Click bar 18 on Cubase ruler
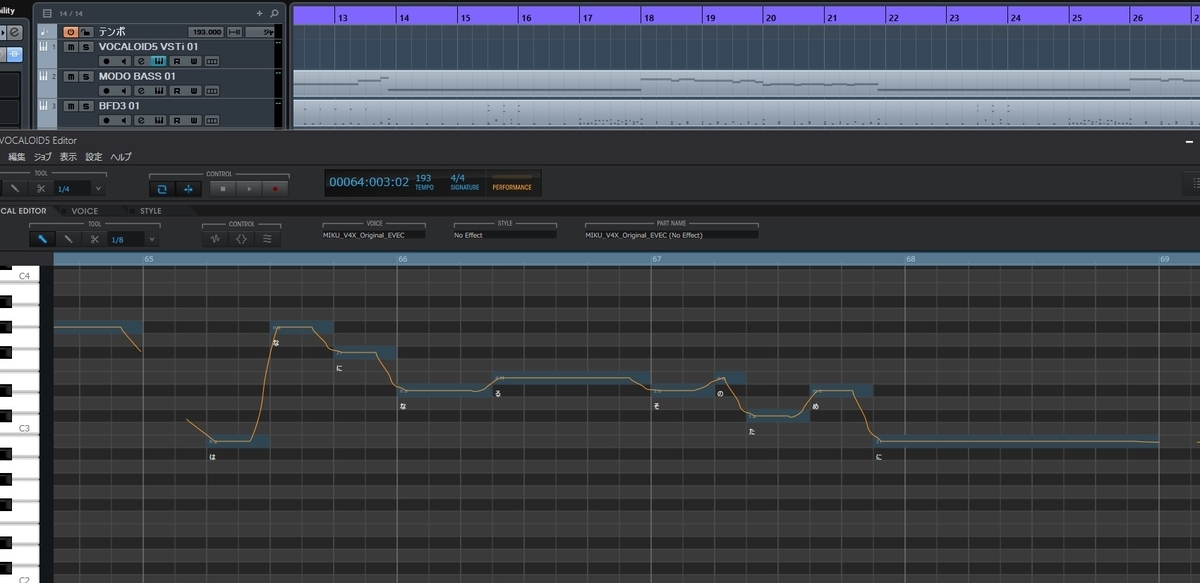The height and width of the screenshot is (583, 1200). click(x=650, y=18)
